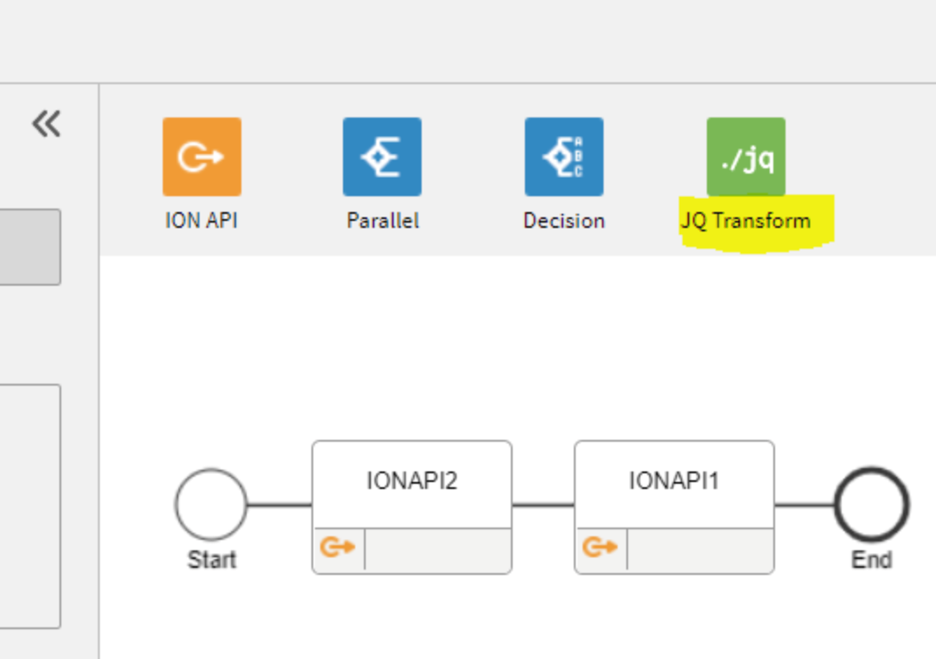The height and width of the screenshot is (659, 936).
Task: Click the JQ Transform label
Action: coord(746,221)
